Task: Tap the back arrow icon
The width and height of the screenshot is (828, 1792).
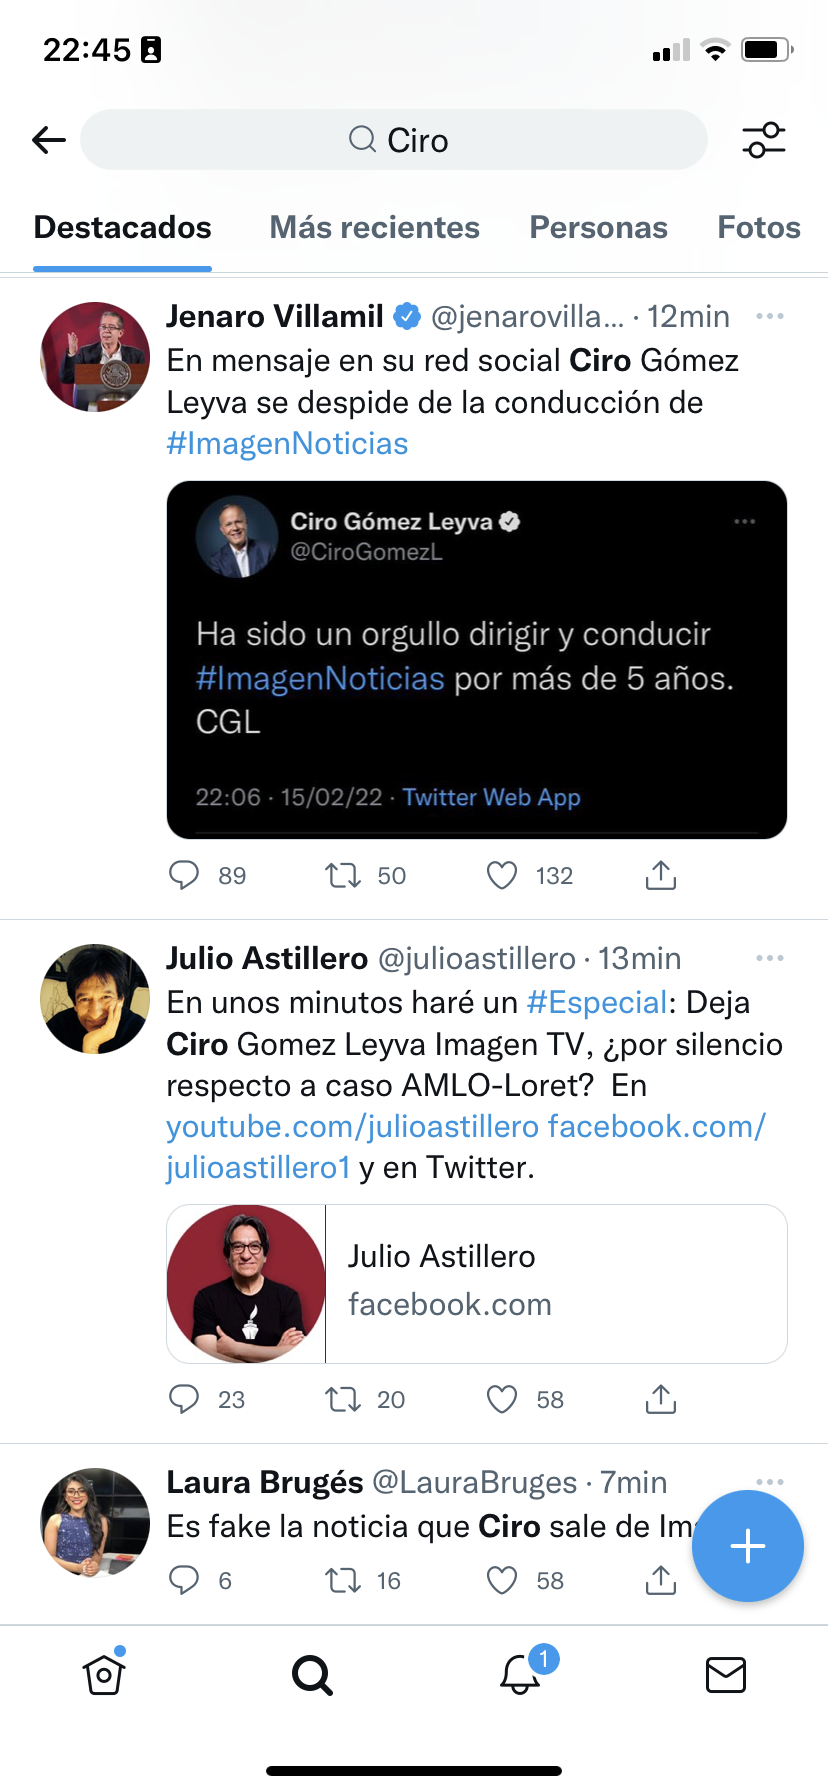Action: click(x=48, y=140)
